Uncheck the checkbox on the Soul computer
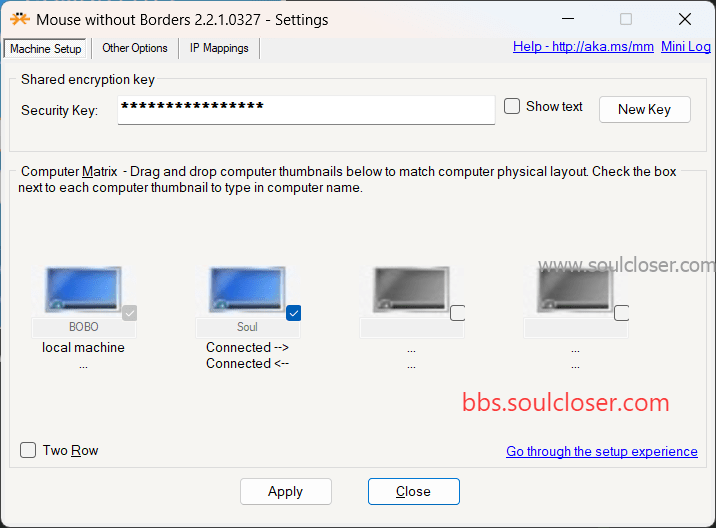The width and height of the screenshot is (716, 528). coord(294,313)
